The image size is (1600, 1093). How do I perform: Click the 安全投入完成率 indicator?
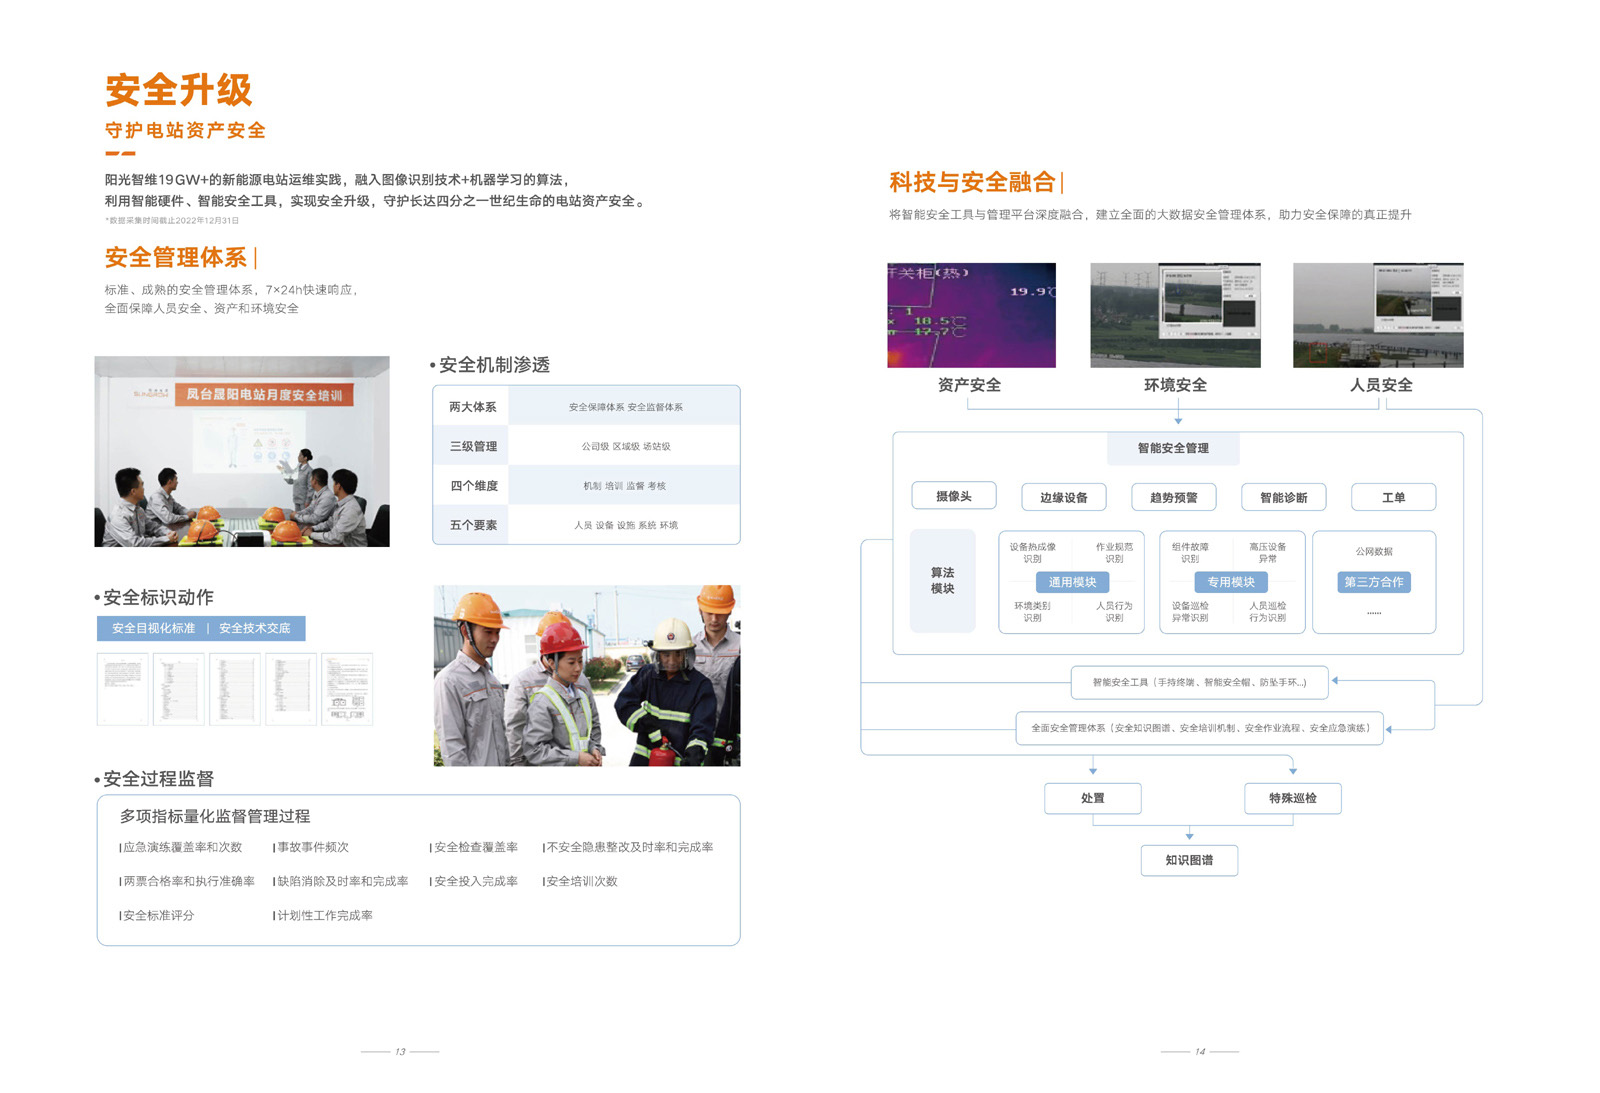tap(475, 881)
